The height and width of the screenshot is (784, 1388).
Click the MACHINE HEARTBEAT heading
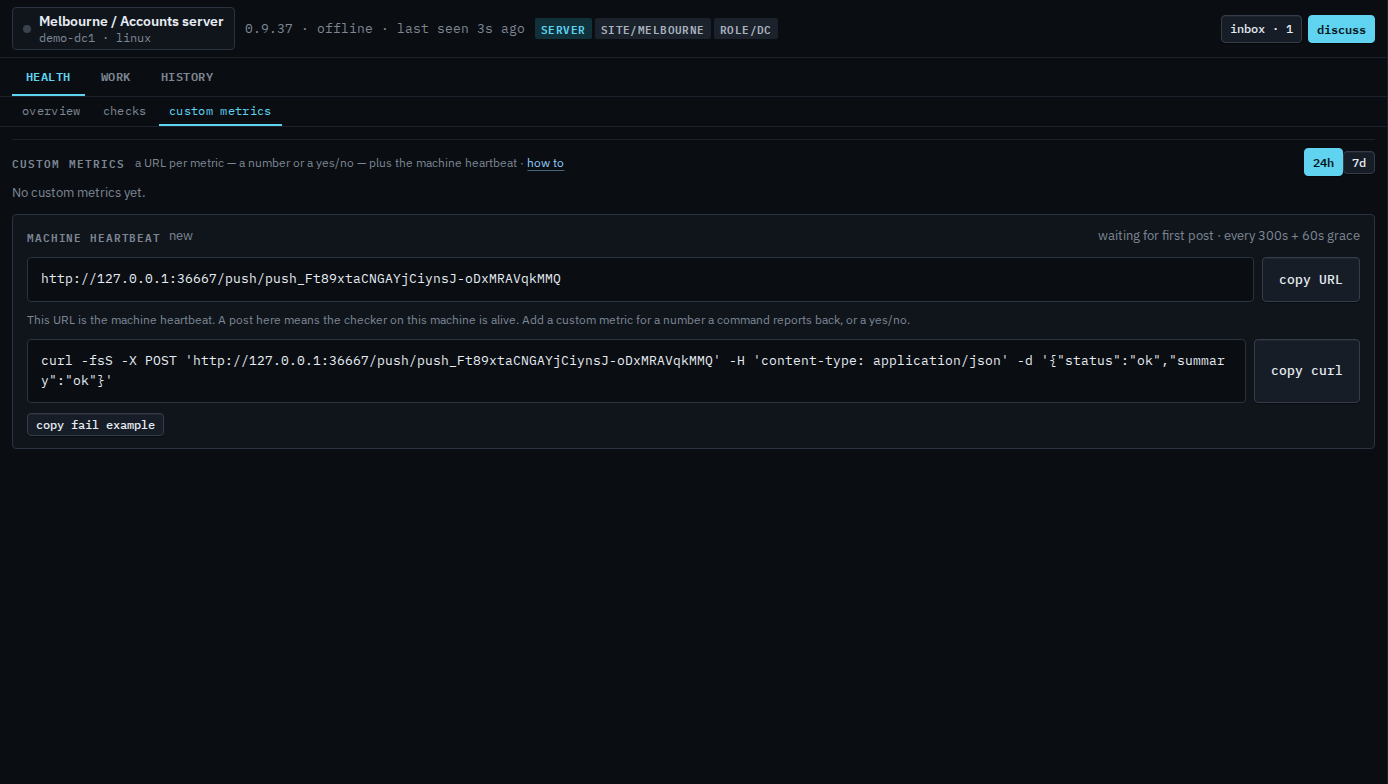[x=94, y=238]
